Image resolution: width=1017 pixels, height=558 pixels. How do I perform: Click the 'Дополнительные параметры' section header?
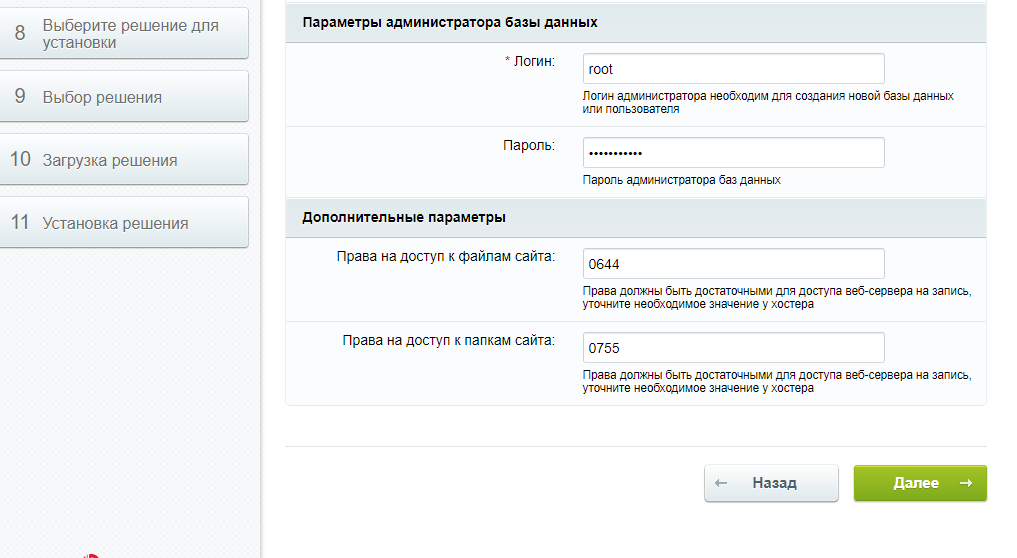[x=404, y=217]
